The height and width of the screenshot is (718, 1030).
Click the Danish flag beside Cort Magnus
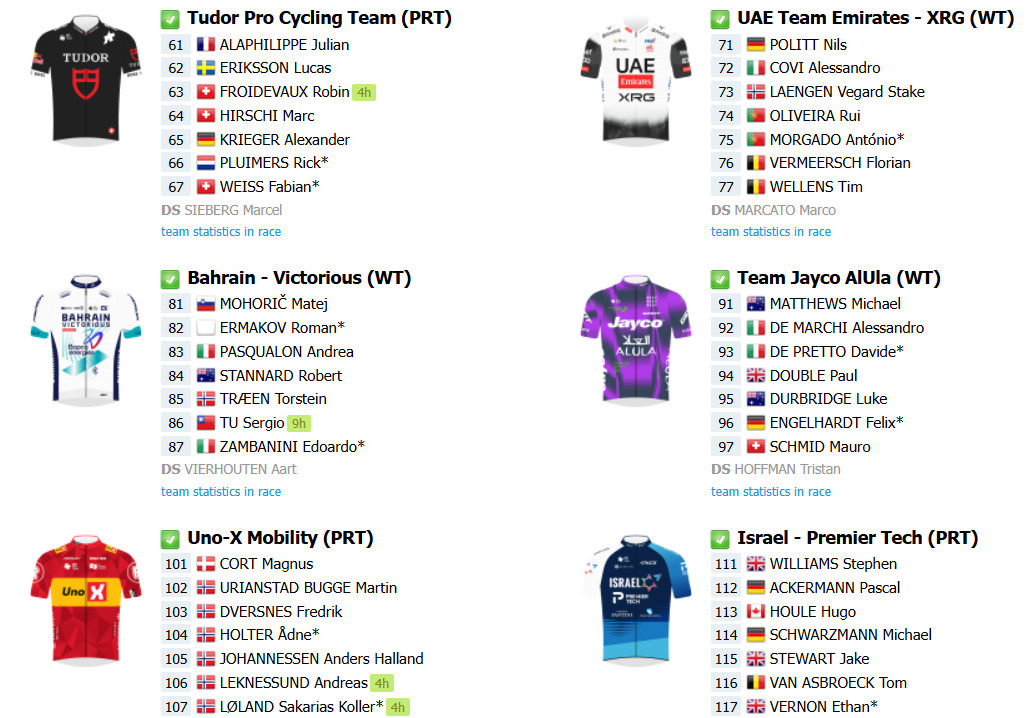(206, 564)
